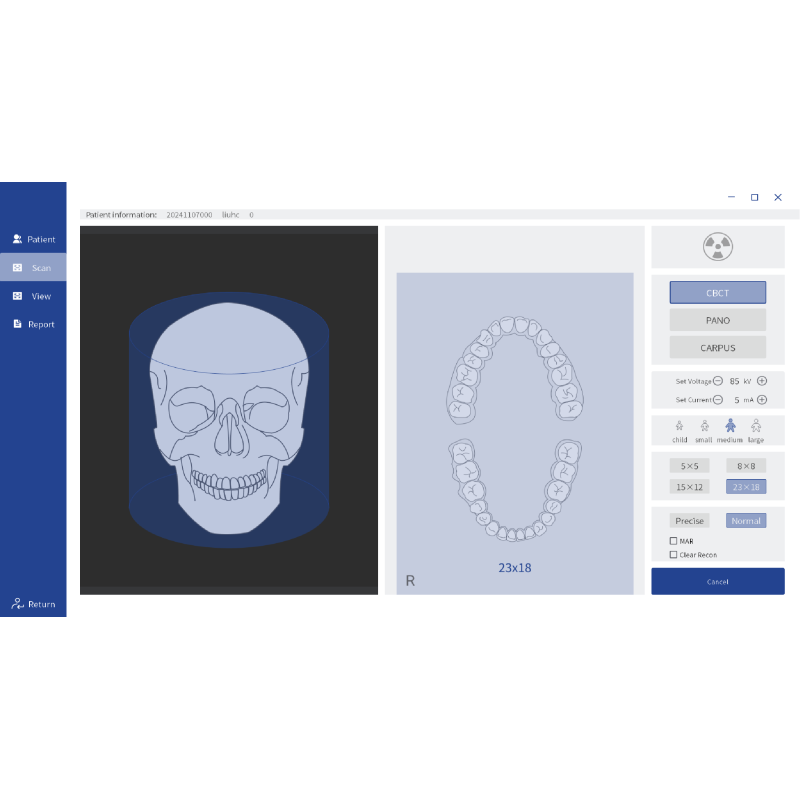Click the skull 3D preview
Viewport: 800px width, 800px height.
[x=229, y=418]
